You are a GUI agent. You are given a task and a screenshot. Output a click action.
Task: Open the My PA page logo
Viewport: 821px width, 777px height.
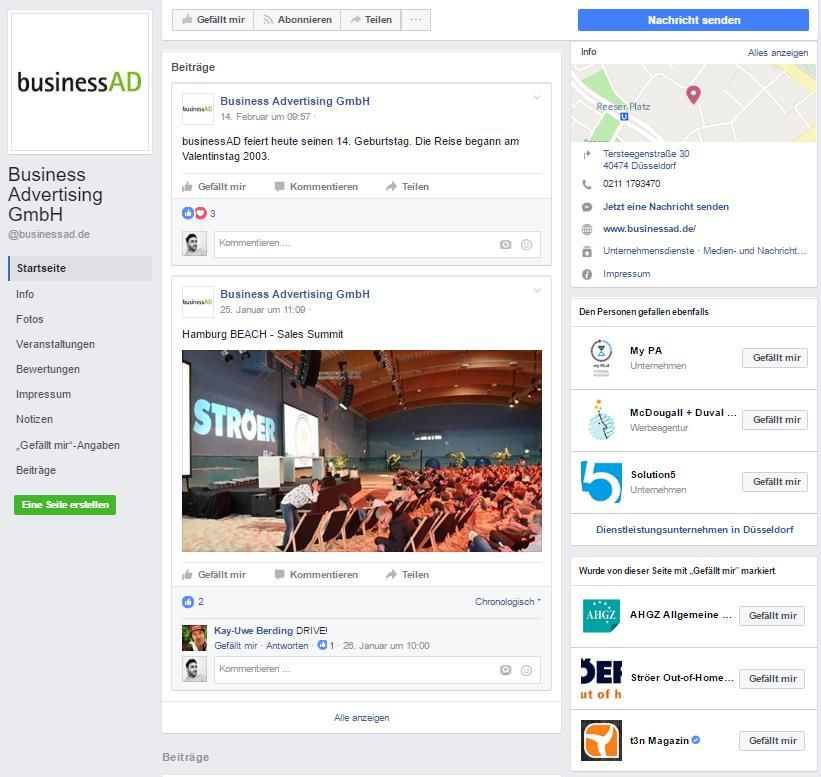(x=601, y=358)
